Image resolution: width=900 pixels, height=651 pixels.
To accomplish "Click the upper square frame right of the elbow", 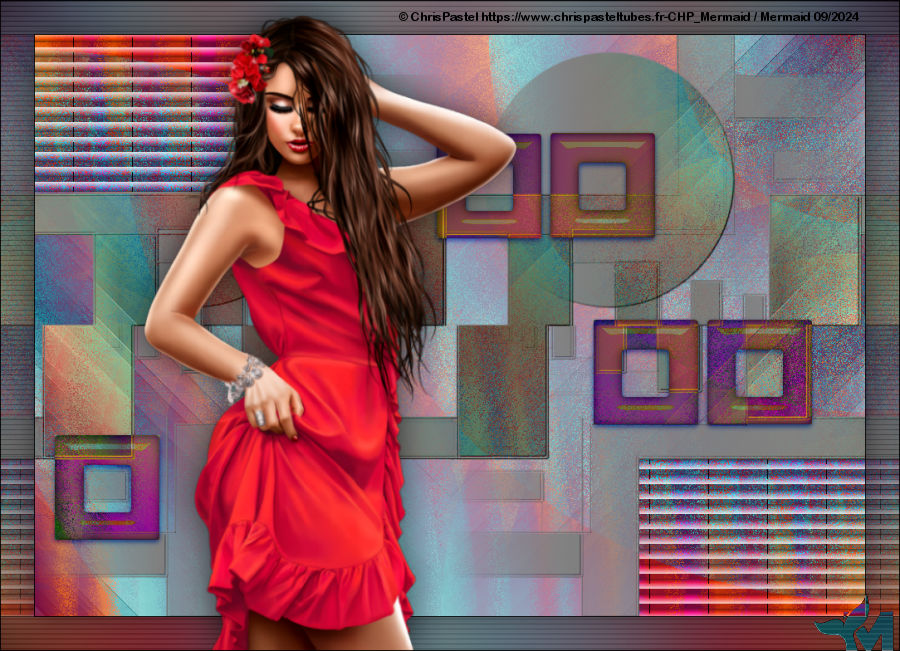I will (x=602, y=185).
